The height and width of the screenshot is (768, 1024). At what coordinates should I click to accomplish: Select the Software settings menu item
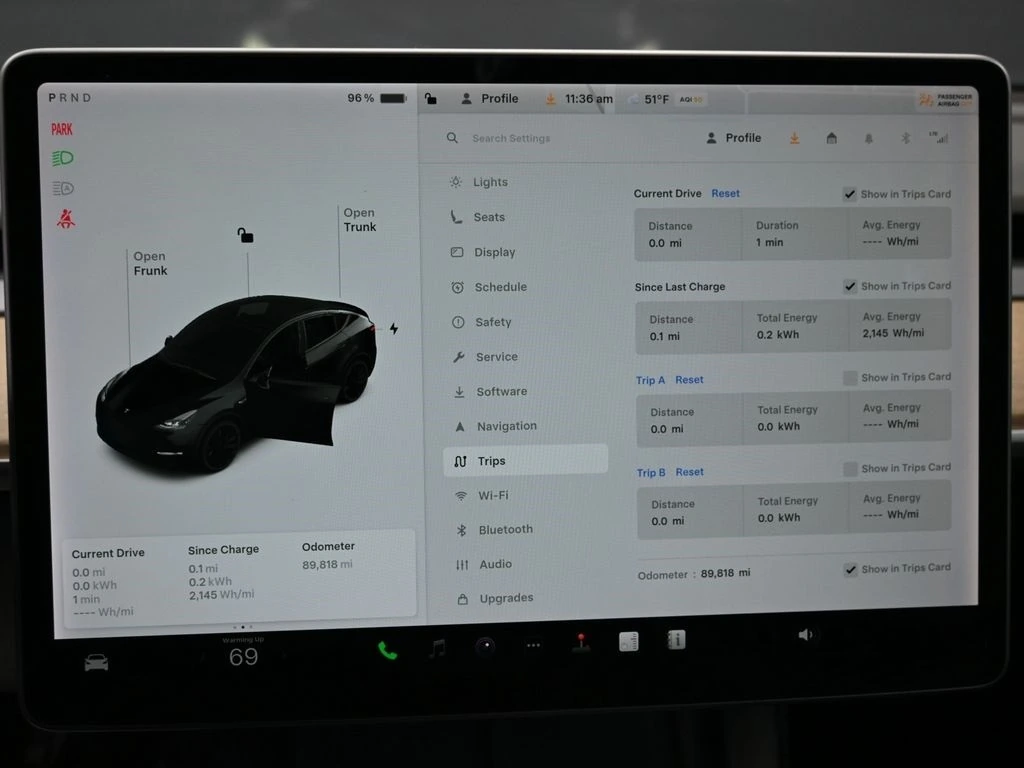tap(501, 392)
